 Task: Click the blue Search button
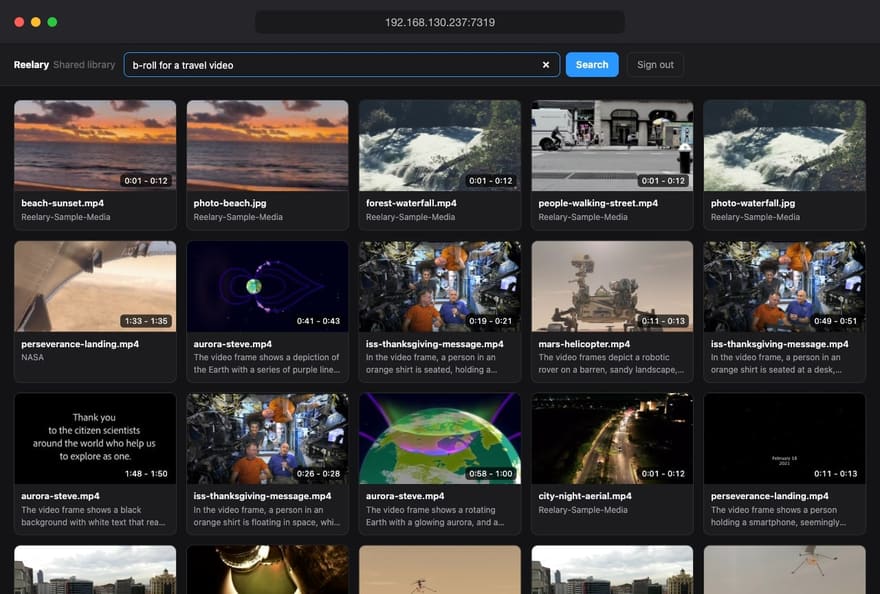tap(592, 65)
